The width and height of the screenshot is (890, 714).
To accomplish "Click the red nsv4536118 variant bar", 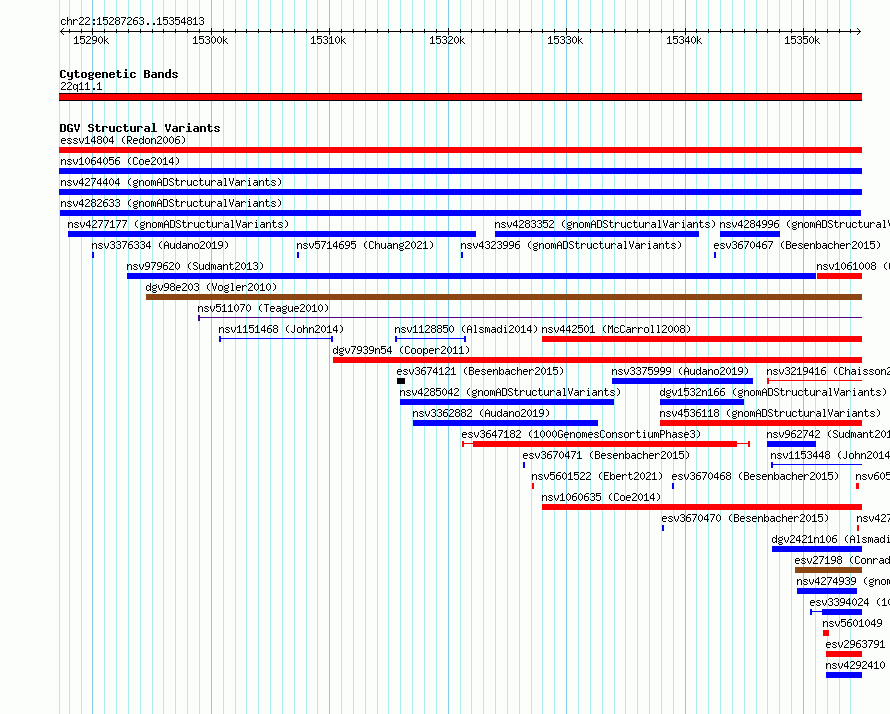I will (x=761, y=423).
